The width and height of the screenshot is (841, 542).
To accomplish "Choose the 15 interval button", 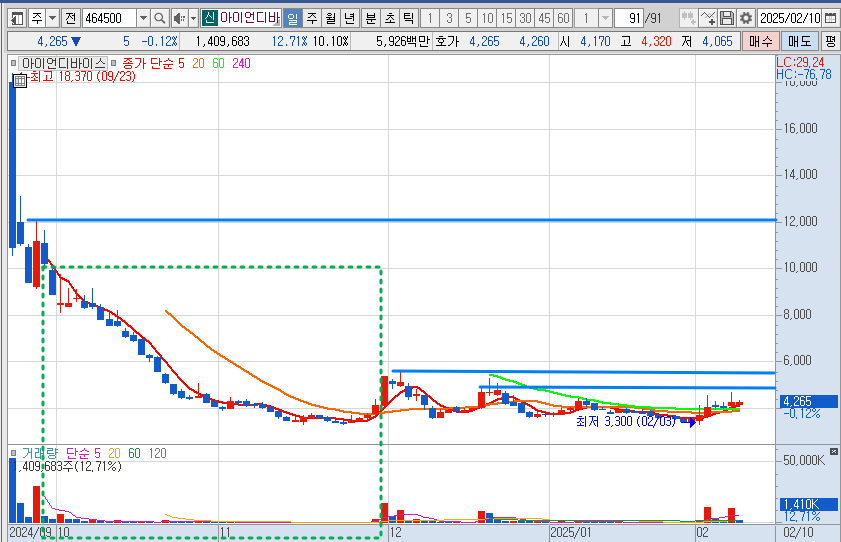I will [x=506, y=19].
